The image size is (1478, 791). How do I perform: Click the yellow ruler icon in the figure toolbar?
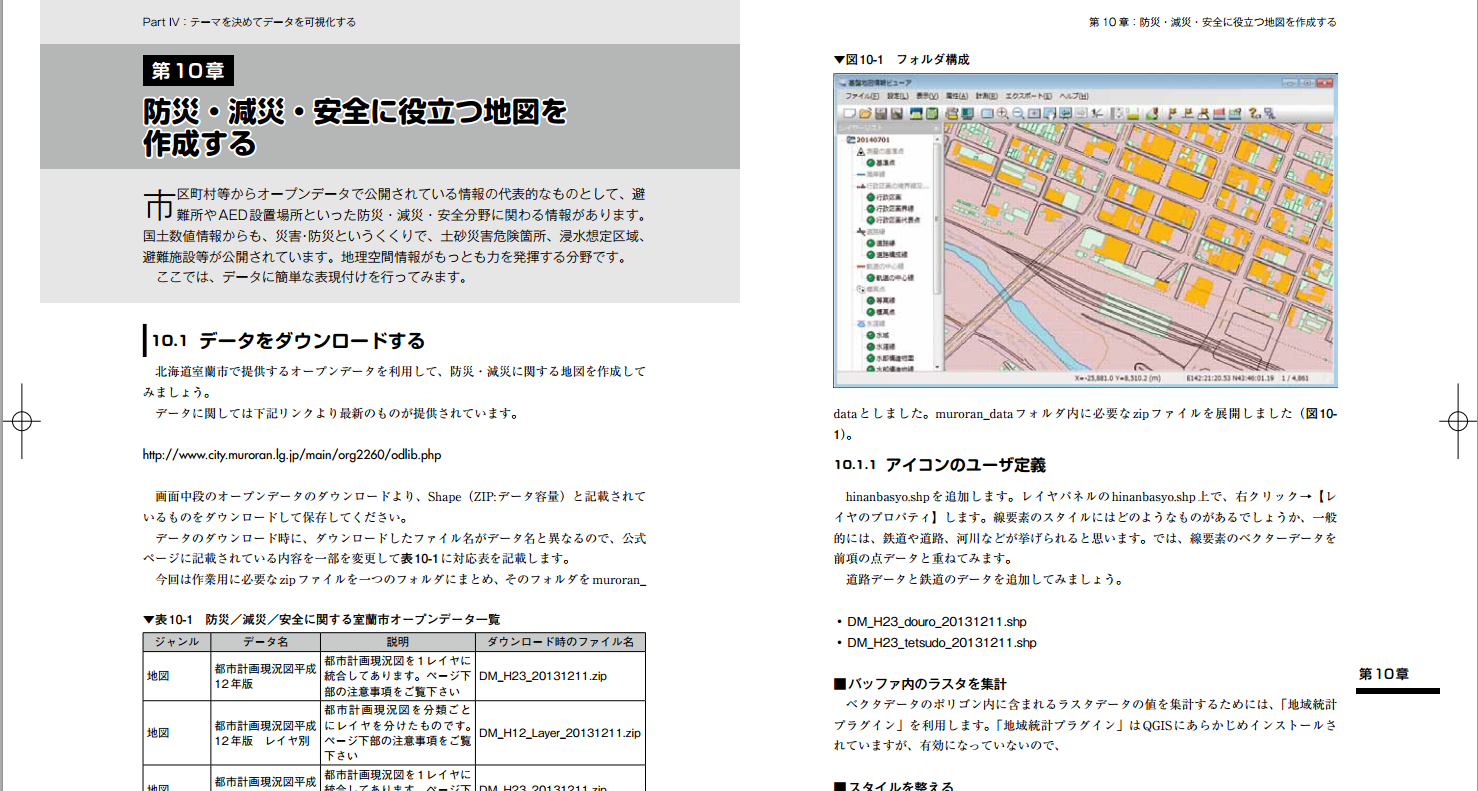(1132, 113)
